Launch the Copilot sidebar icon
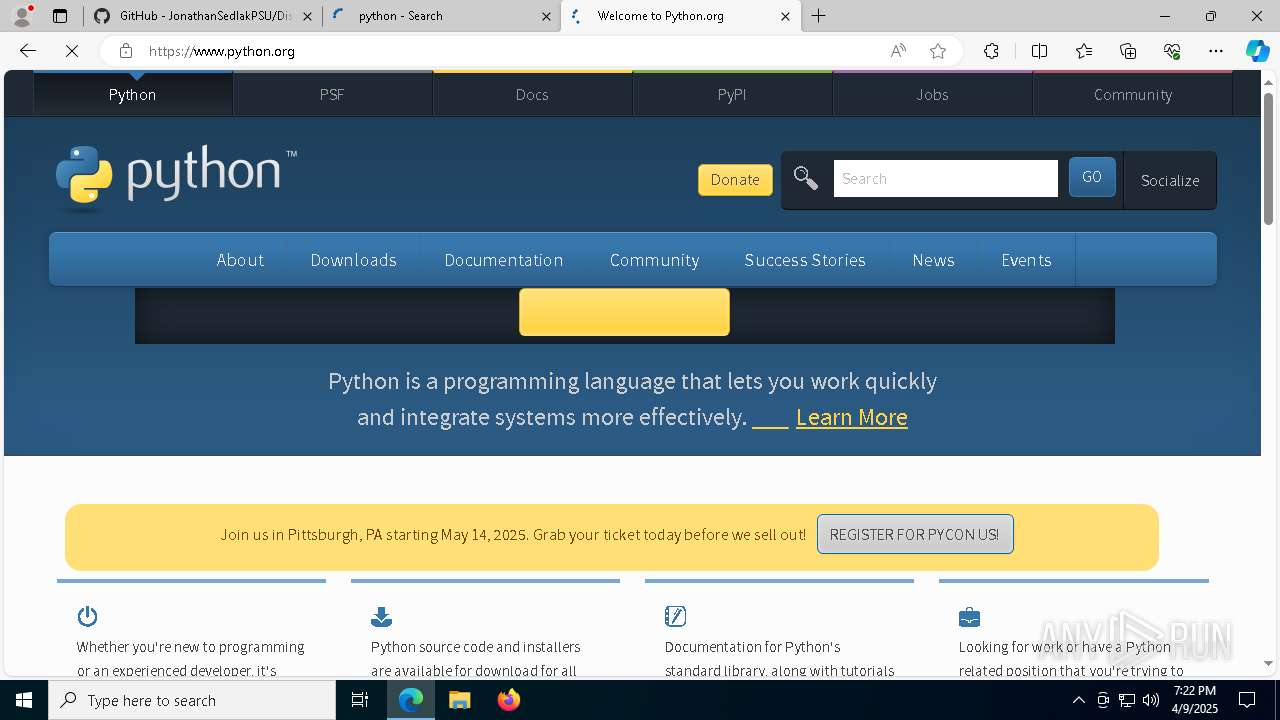Screen dimensions: 1280x720 pos(1257,51)
